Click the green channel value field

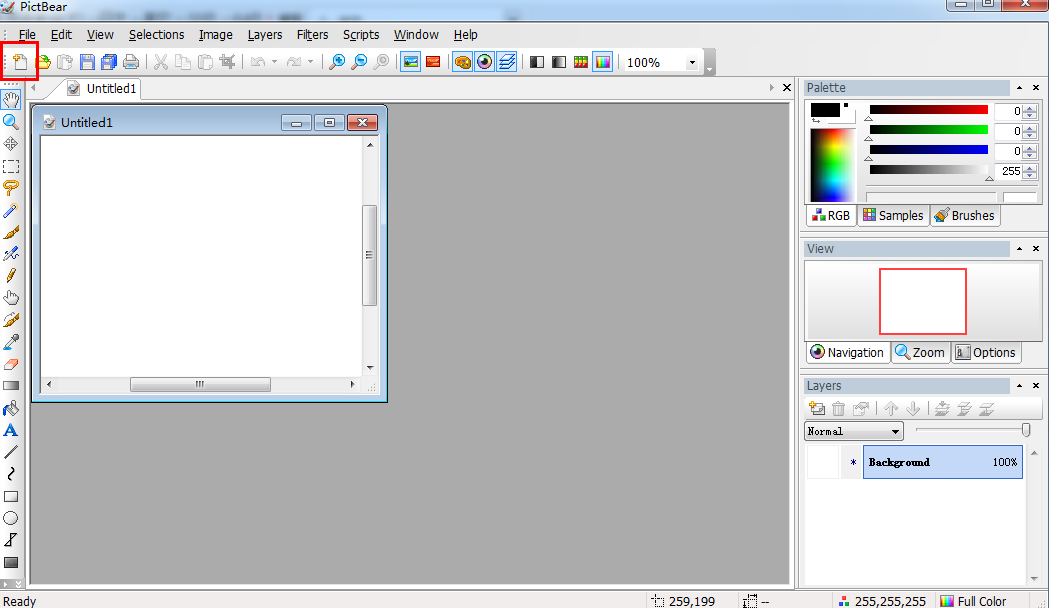(x=1009, y=131)
